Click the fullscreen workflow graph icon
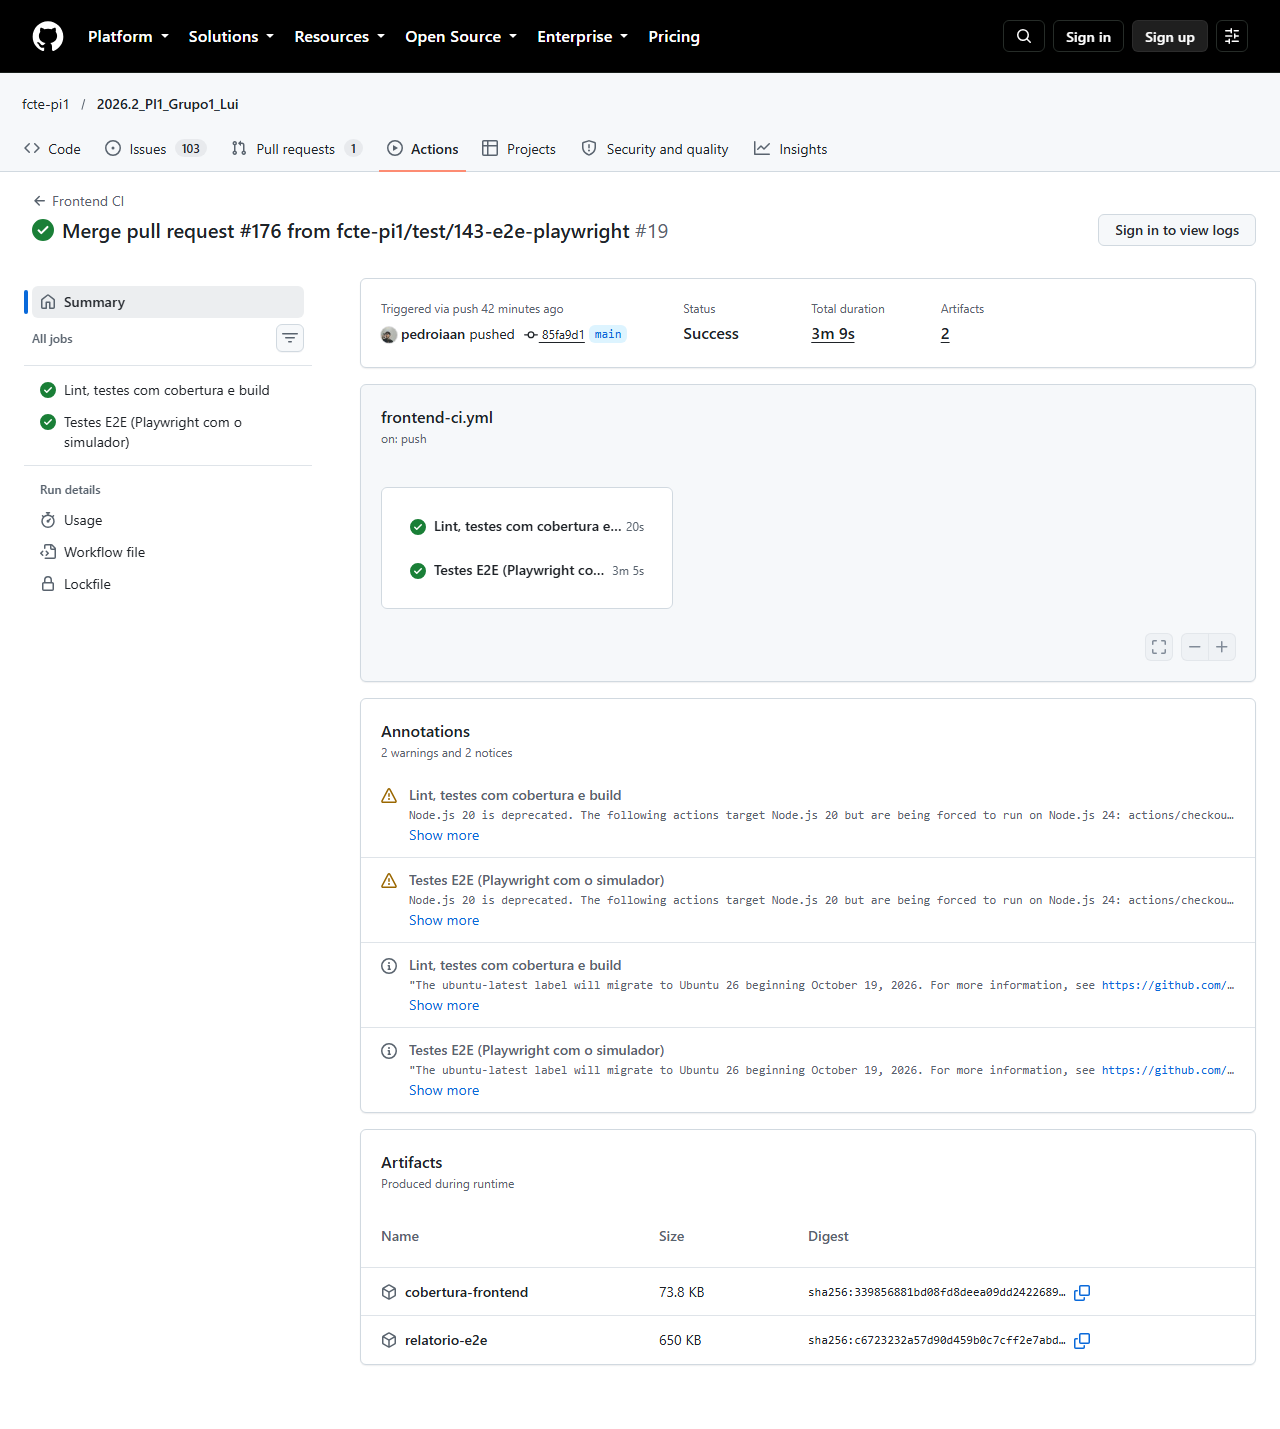1280x1429 pixels. [x=1159, y=647]
